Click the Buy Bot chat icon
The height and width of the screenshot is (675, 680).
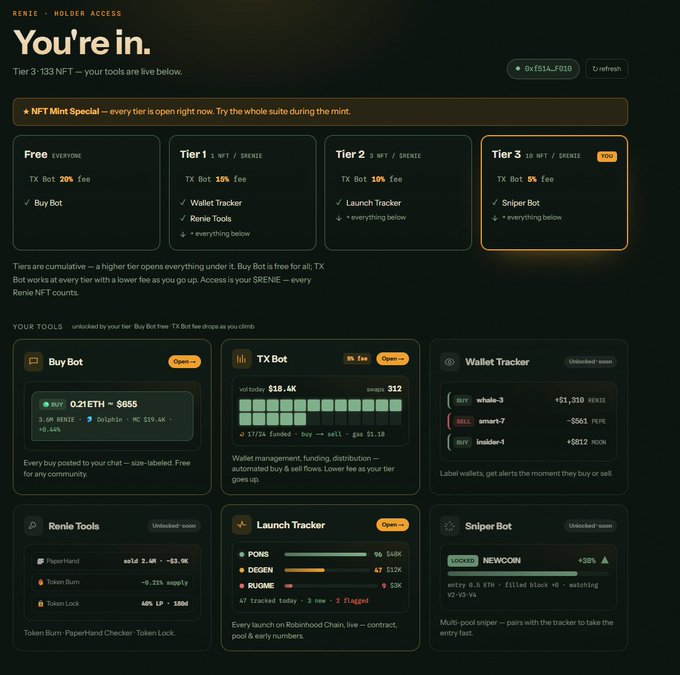pyautogui.click(x=33, y=361)
